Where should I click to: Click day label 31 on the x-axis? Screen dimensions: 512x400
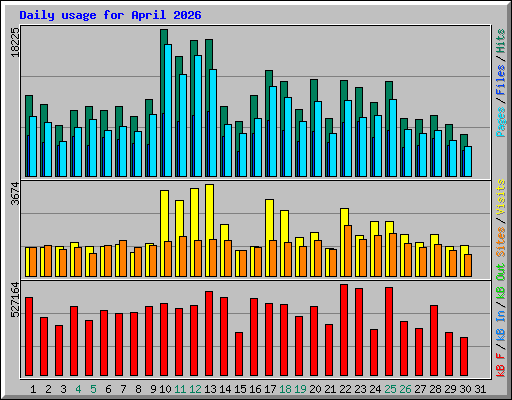[x=480, y=389]
